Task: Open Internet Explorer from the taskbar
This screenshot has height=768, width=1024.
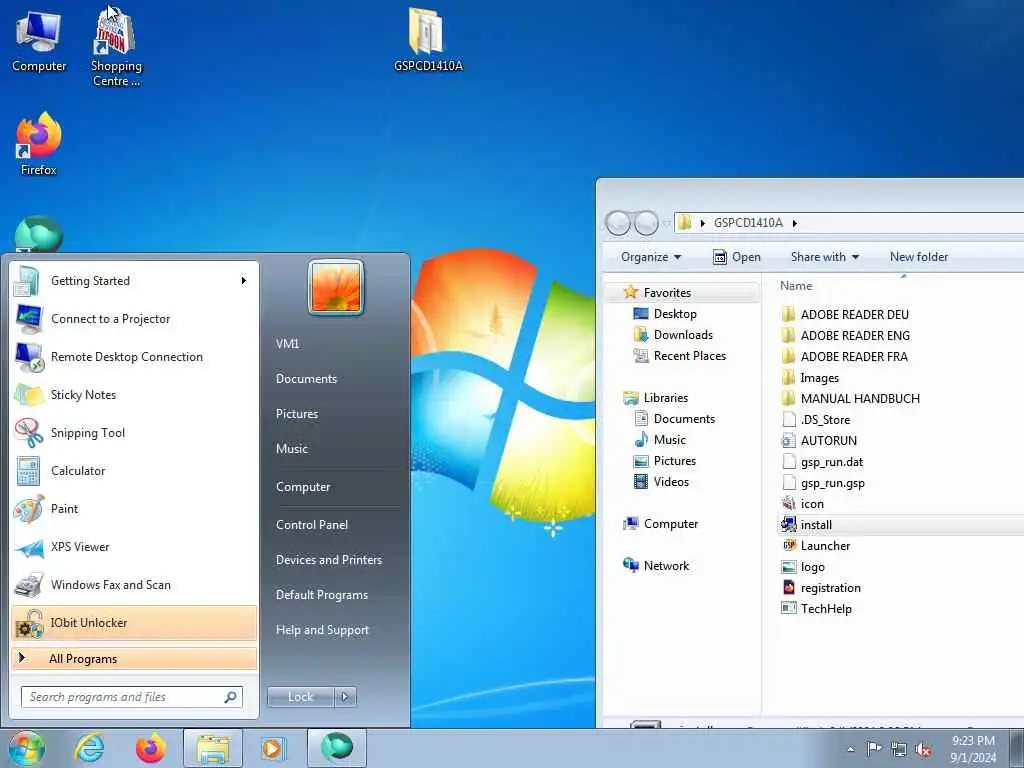Action: coord(89,748)
